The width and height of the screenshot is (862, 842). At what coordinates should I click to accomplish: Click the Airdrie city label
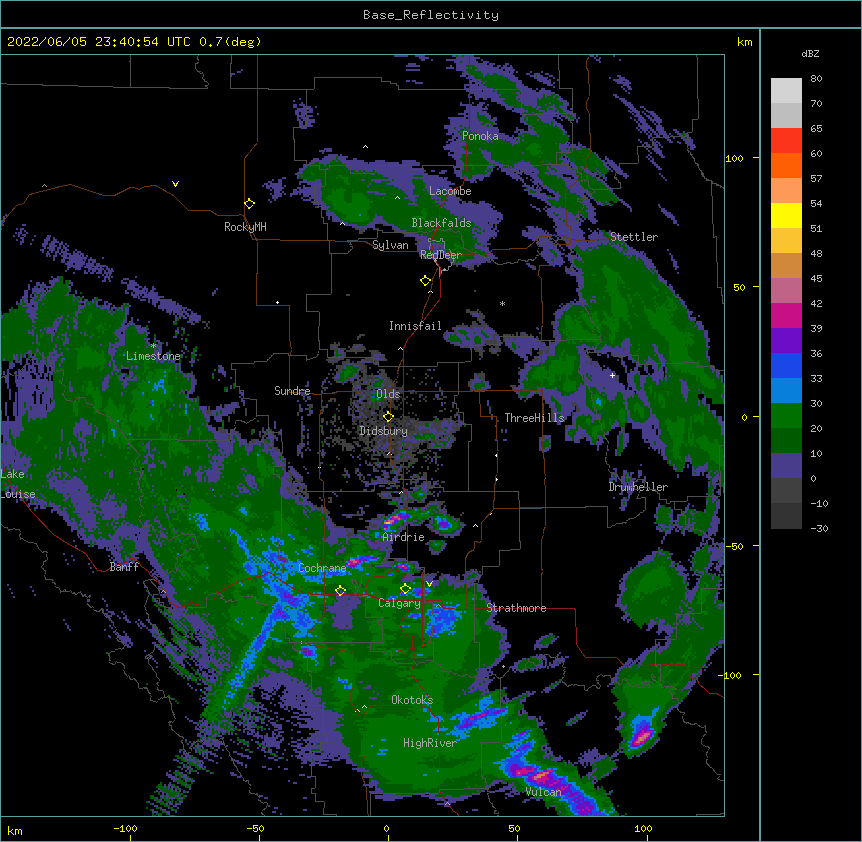tap(403, 537)
